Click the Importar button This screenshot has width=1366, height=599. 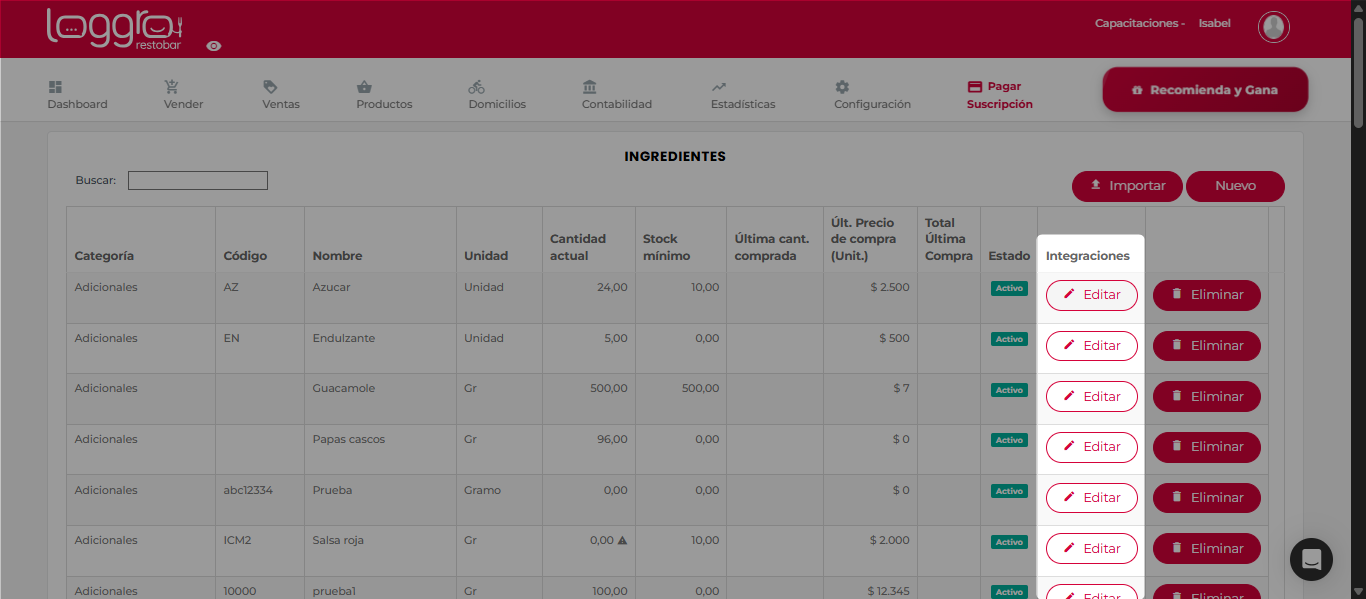click(1127, 186)
